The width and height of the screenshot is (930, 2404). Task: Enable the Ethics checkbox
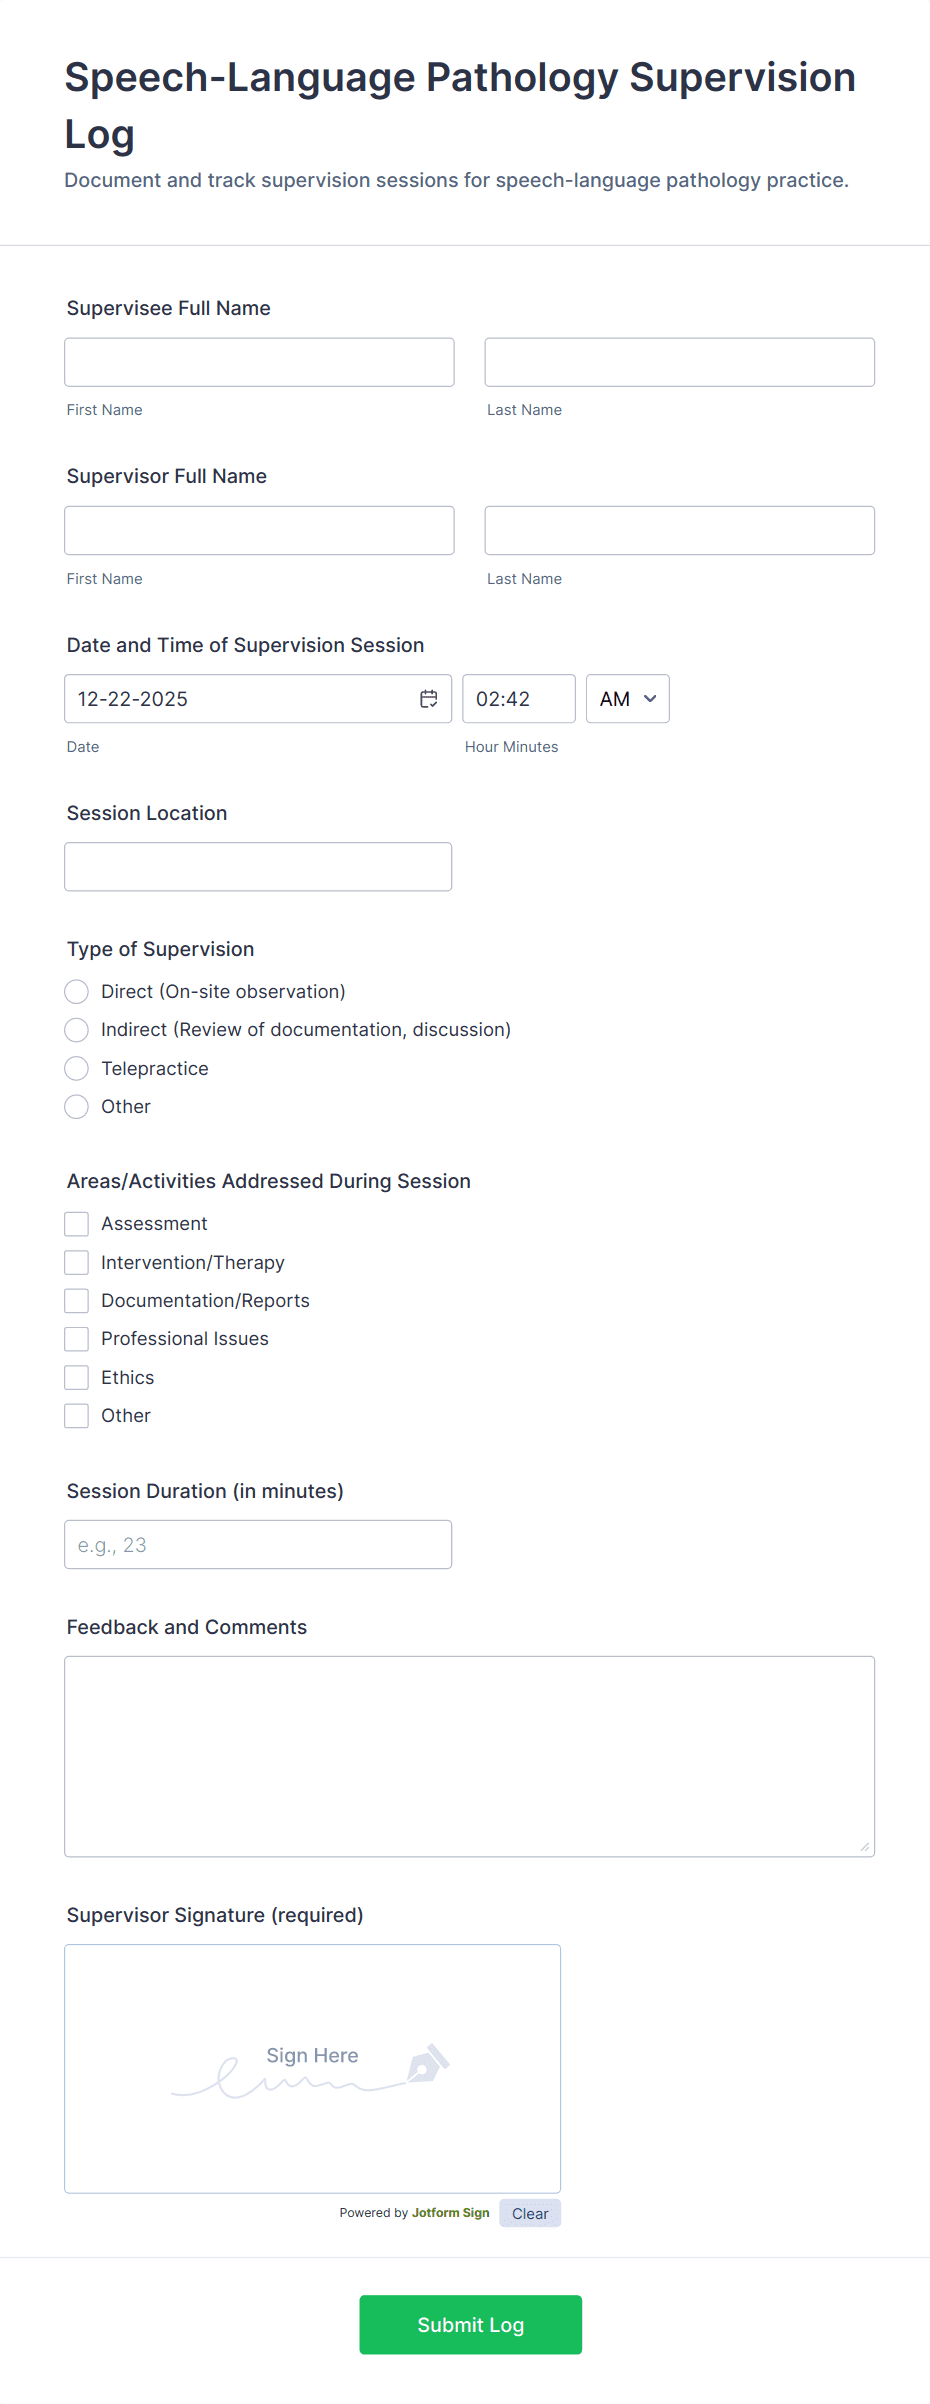click(76, 1377)
